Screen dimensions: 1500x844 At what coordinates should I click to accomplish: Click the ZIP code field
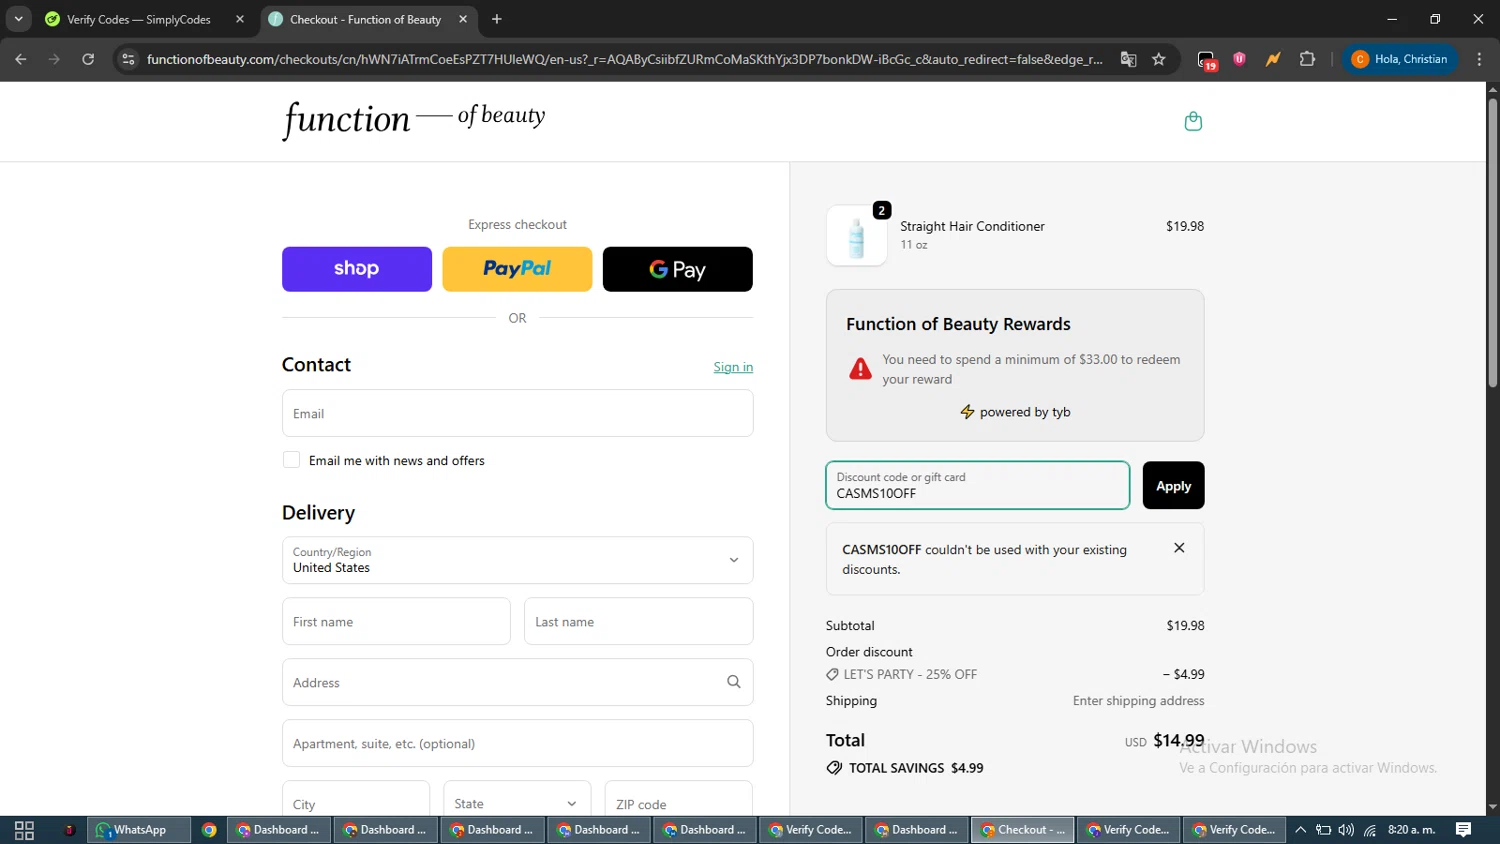[x=678, y=803]
